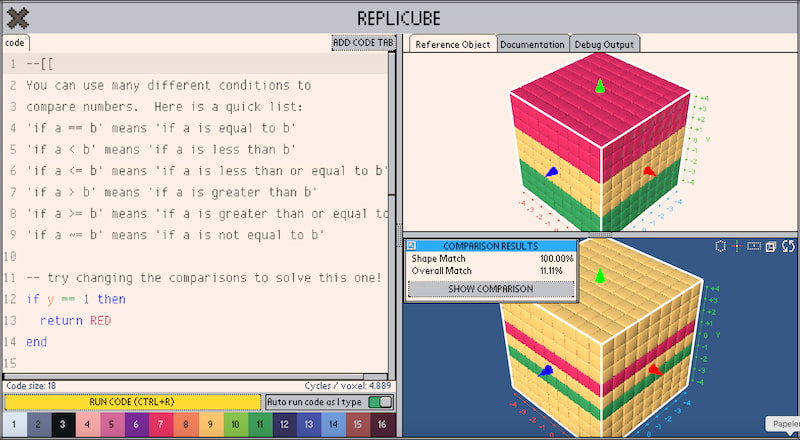Viewport: 800px width, 440px height.
Task: Click RUN CODE (CTRL+R) button
Action: tap(132, 402)
